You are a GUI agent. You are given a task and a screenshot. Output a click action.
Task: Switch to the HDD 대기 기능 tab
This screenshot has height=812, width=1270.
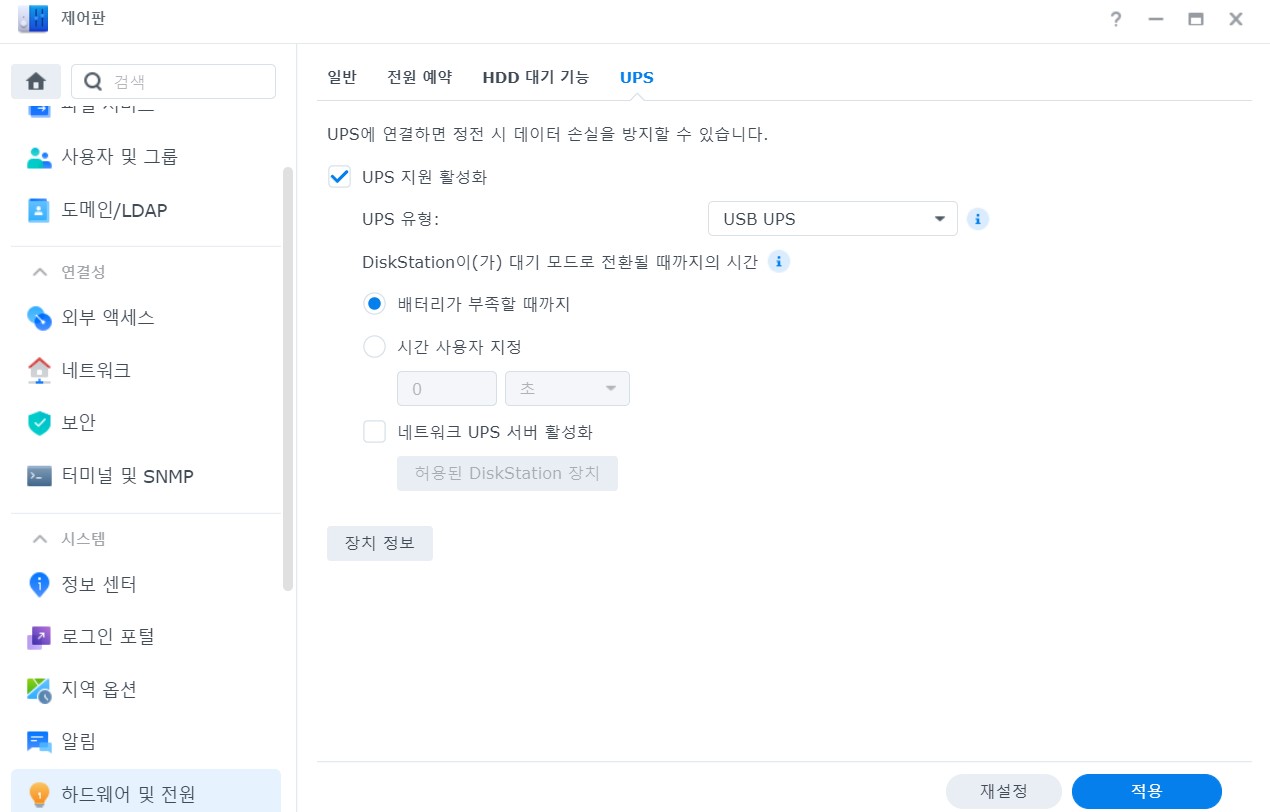click(536, 77)
